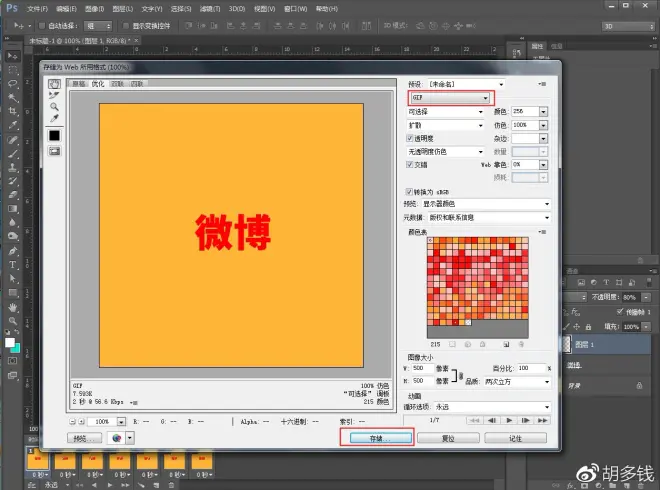Click the W 500 width input field

click(422, 368)
